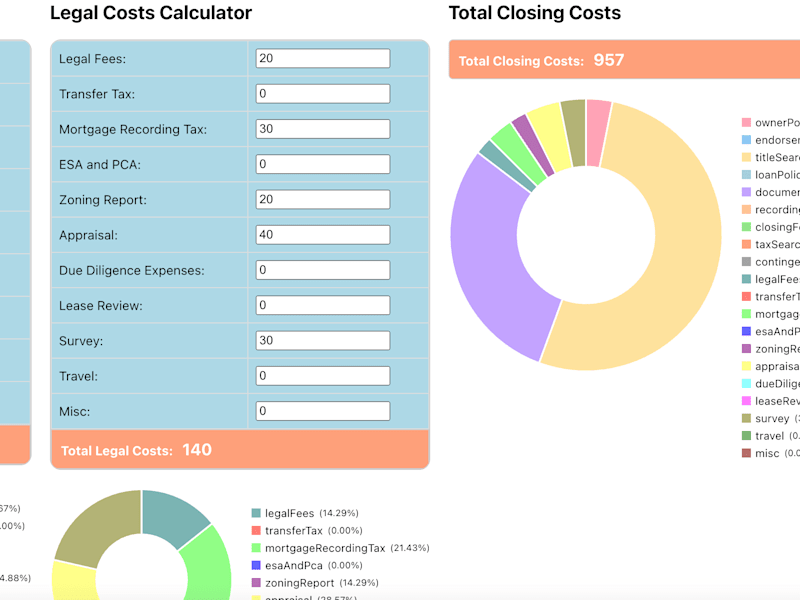The height and width of the screenshot is (600, 800).
Task: Click the Legal Costs Calculator heading
Action: [x=151, y=13]
